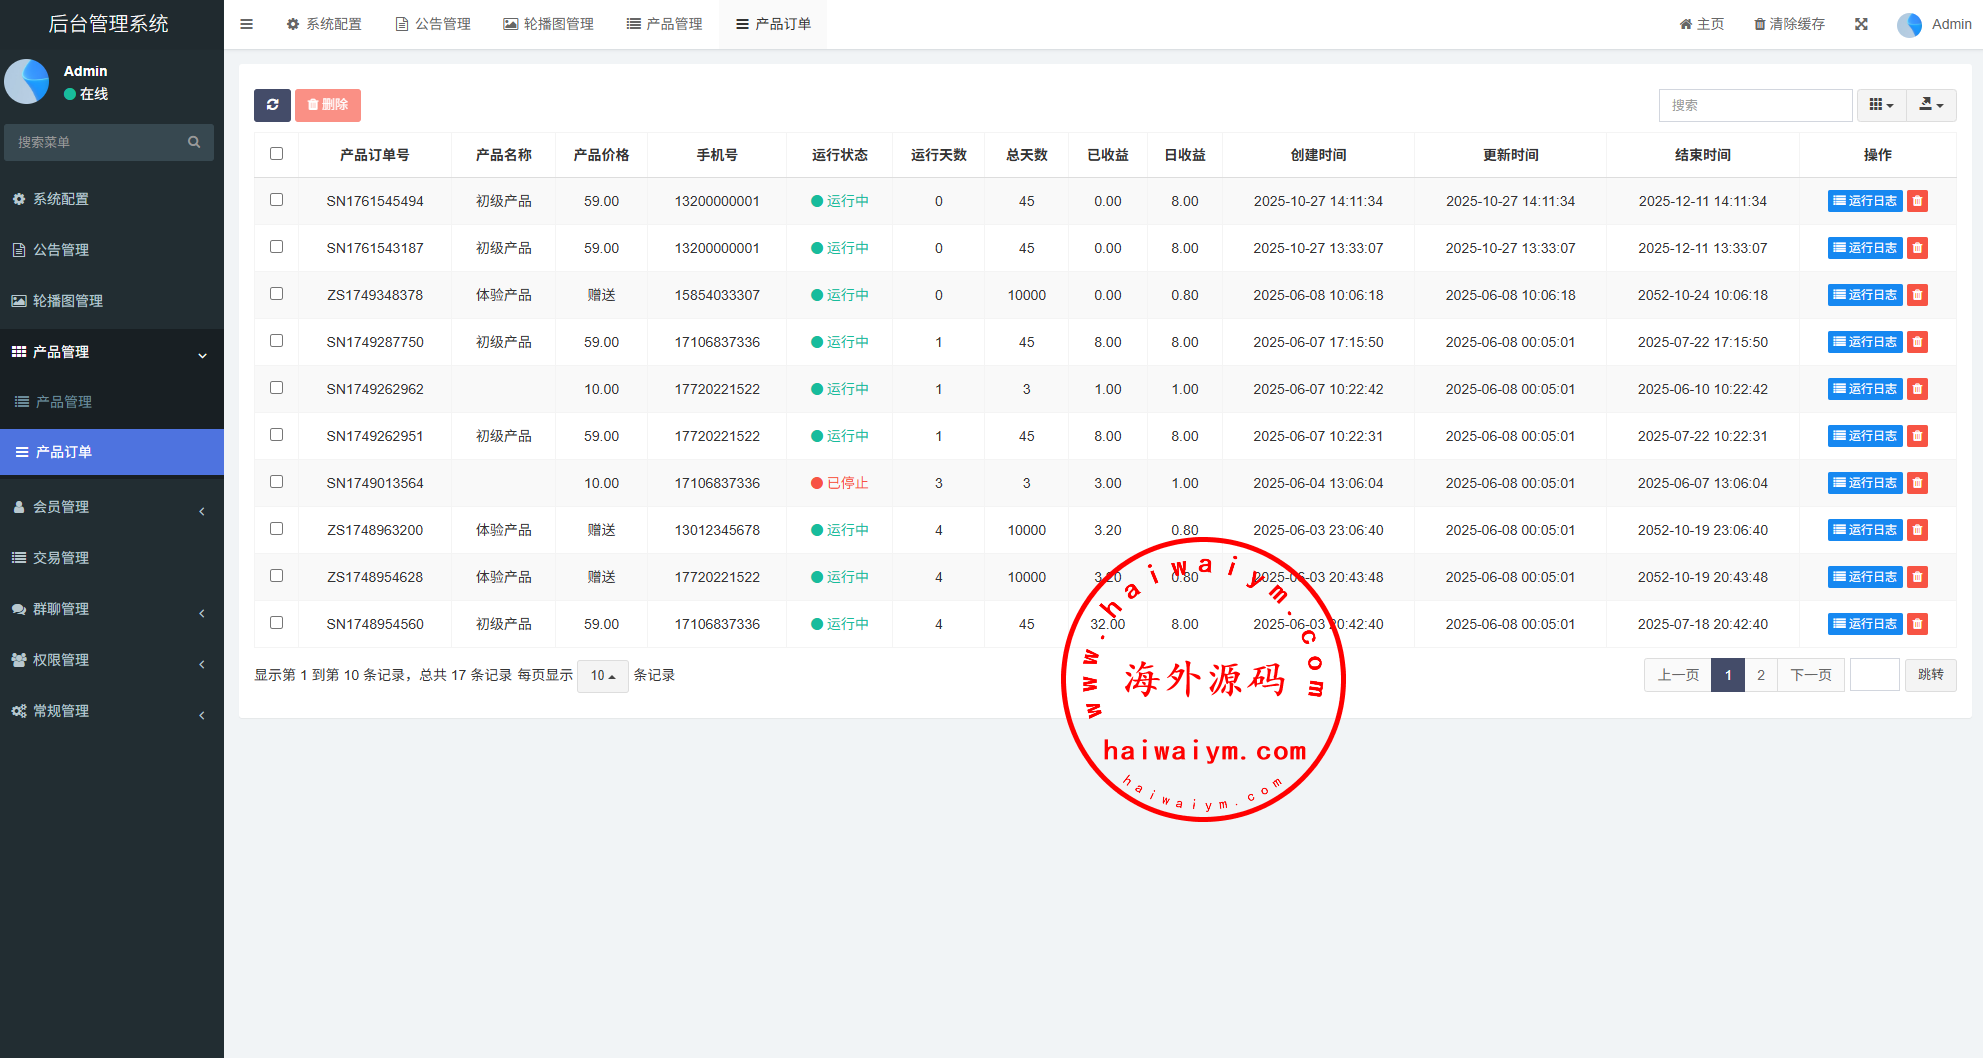Click the search magnifier in sidebar menu

click(194, 142)
